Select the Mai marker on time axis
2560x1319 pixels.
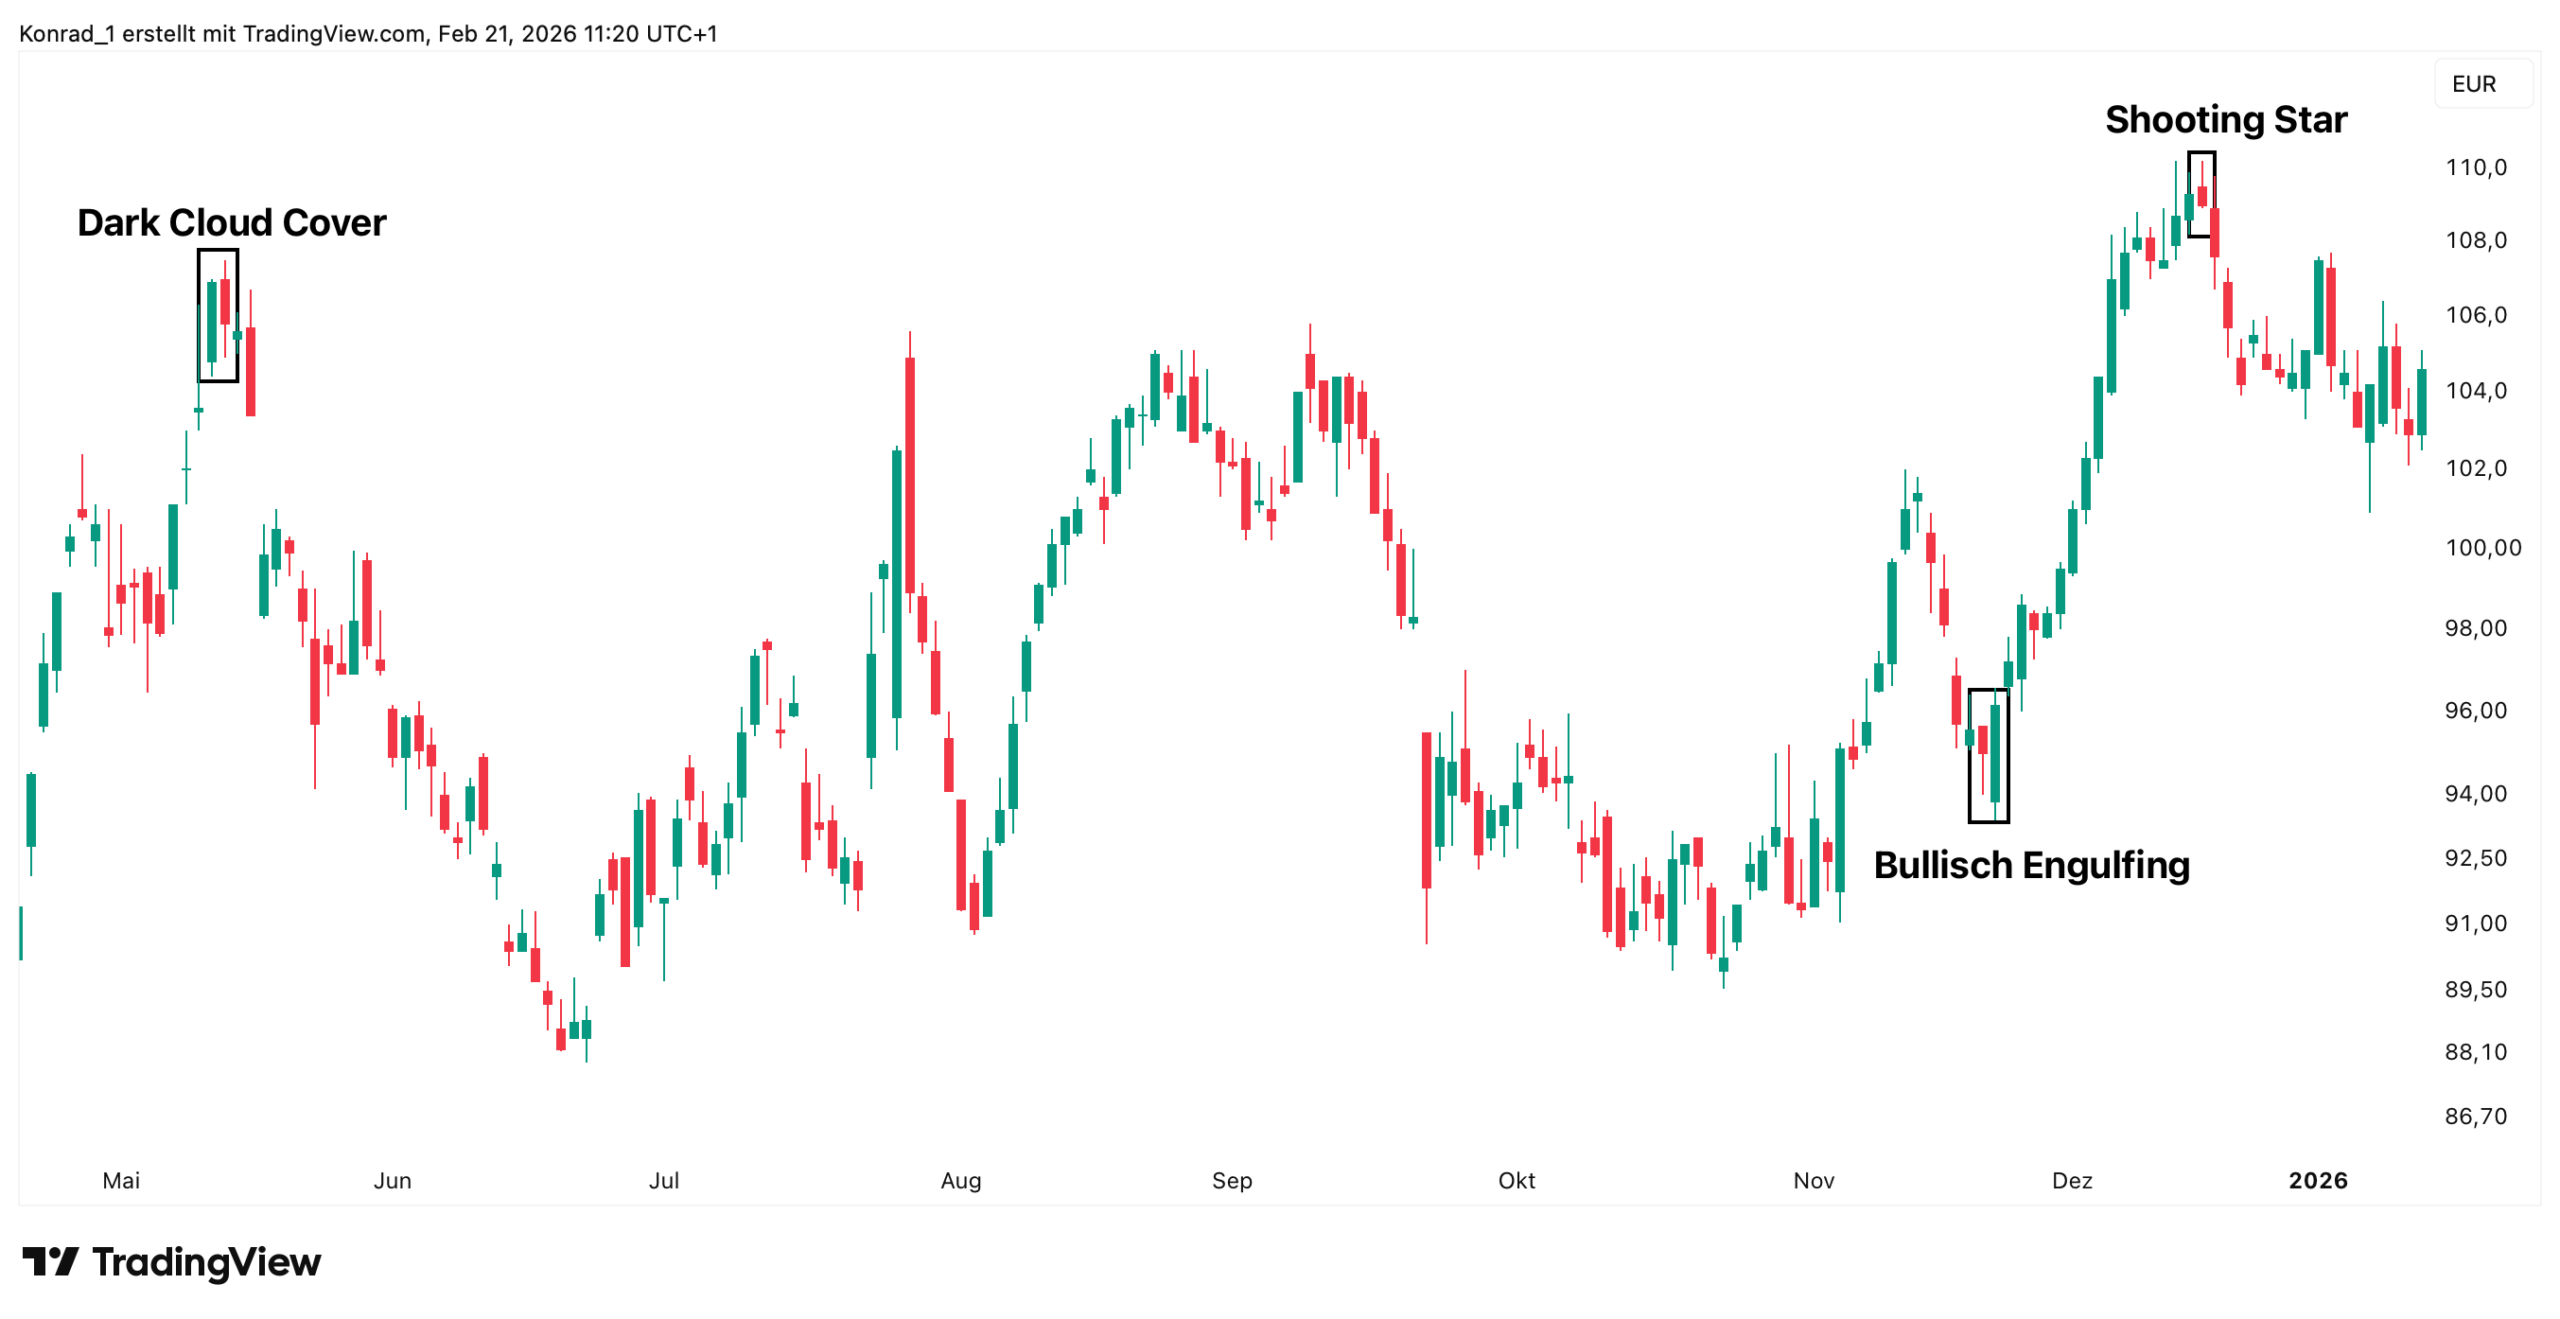click(121, 1181)
